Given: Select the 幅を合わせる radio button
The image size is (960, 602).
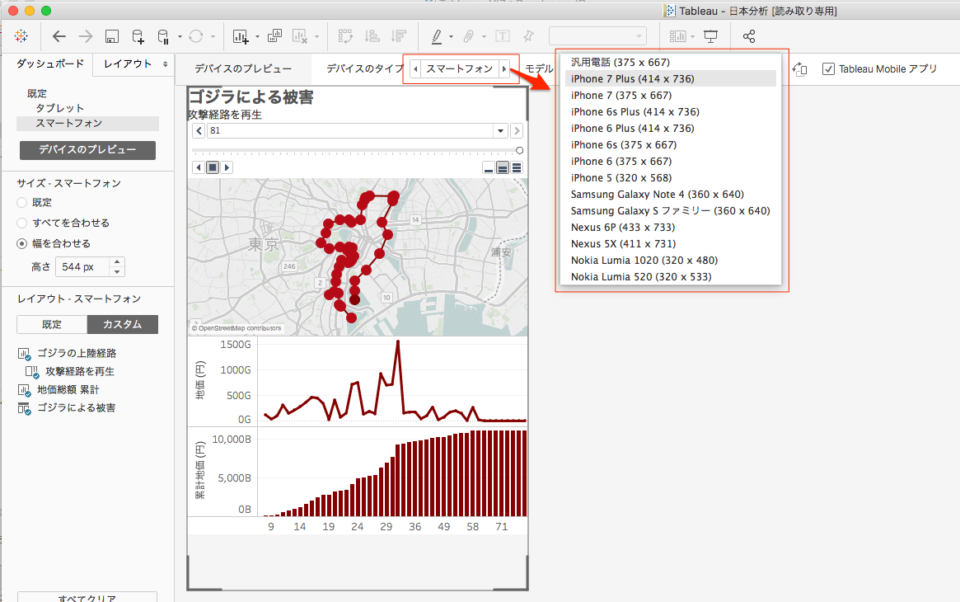Looking at the screenshot, I should 20,243.
